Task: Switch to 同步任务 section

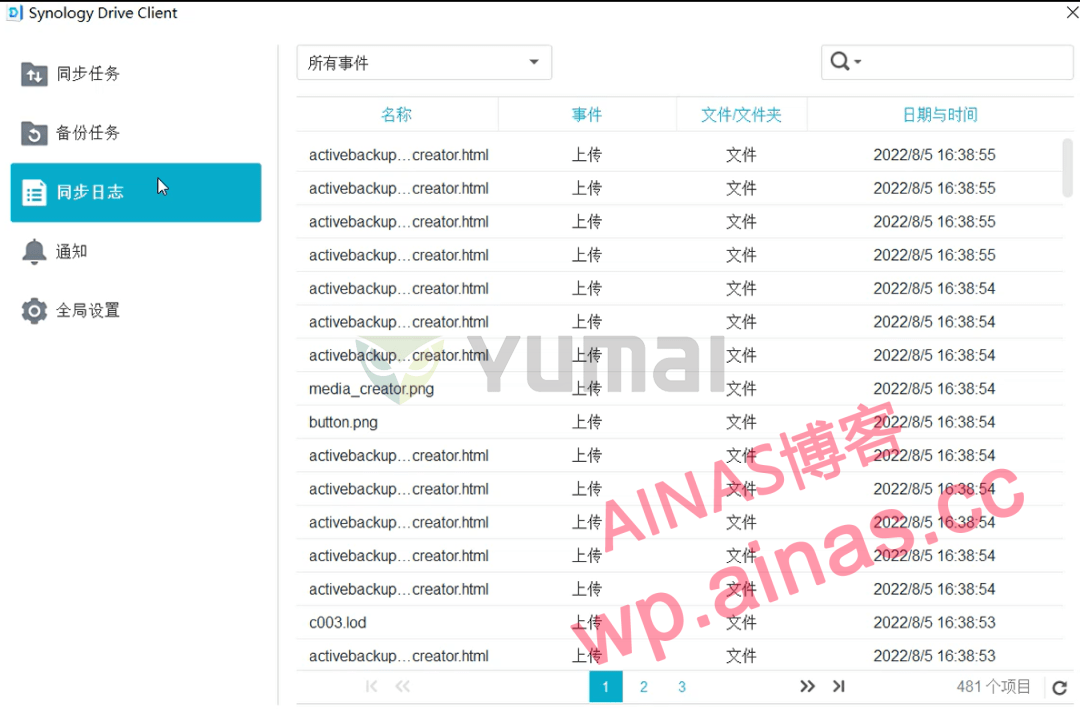Action: coord(136,74)
